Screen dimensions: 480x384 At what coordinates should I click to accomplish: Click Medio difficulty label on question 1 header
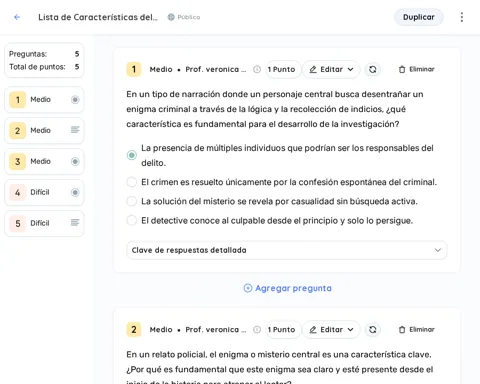(161, 69)
